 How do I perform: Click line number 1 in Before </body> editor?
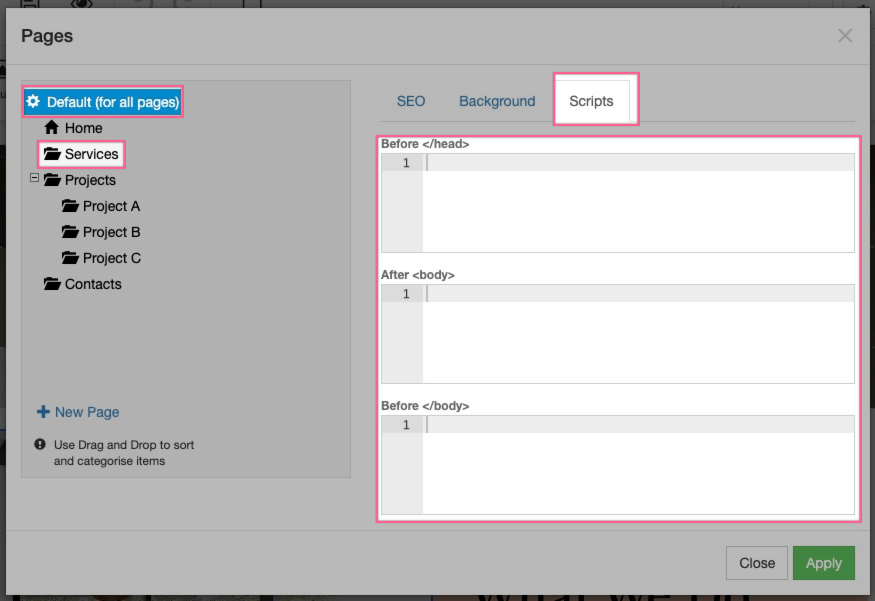tap(406, 425)
